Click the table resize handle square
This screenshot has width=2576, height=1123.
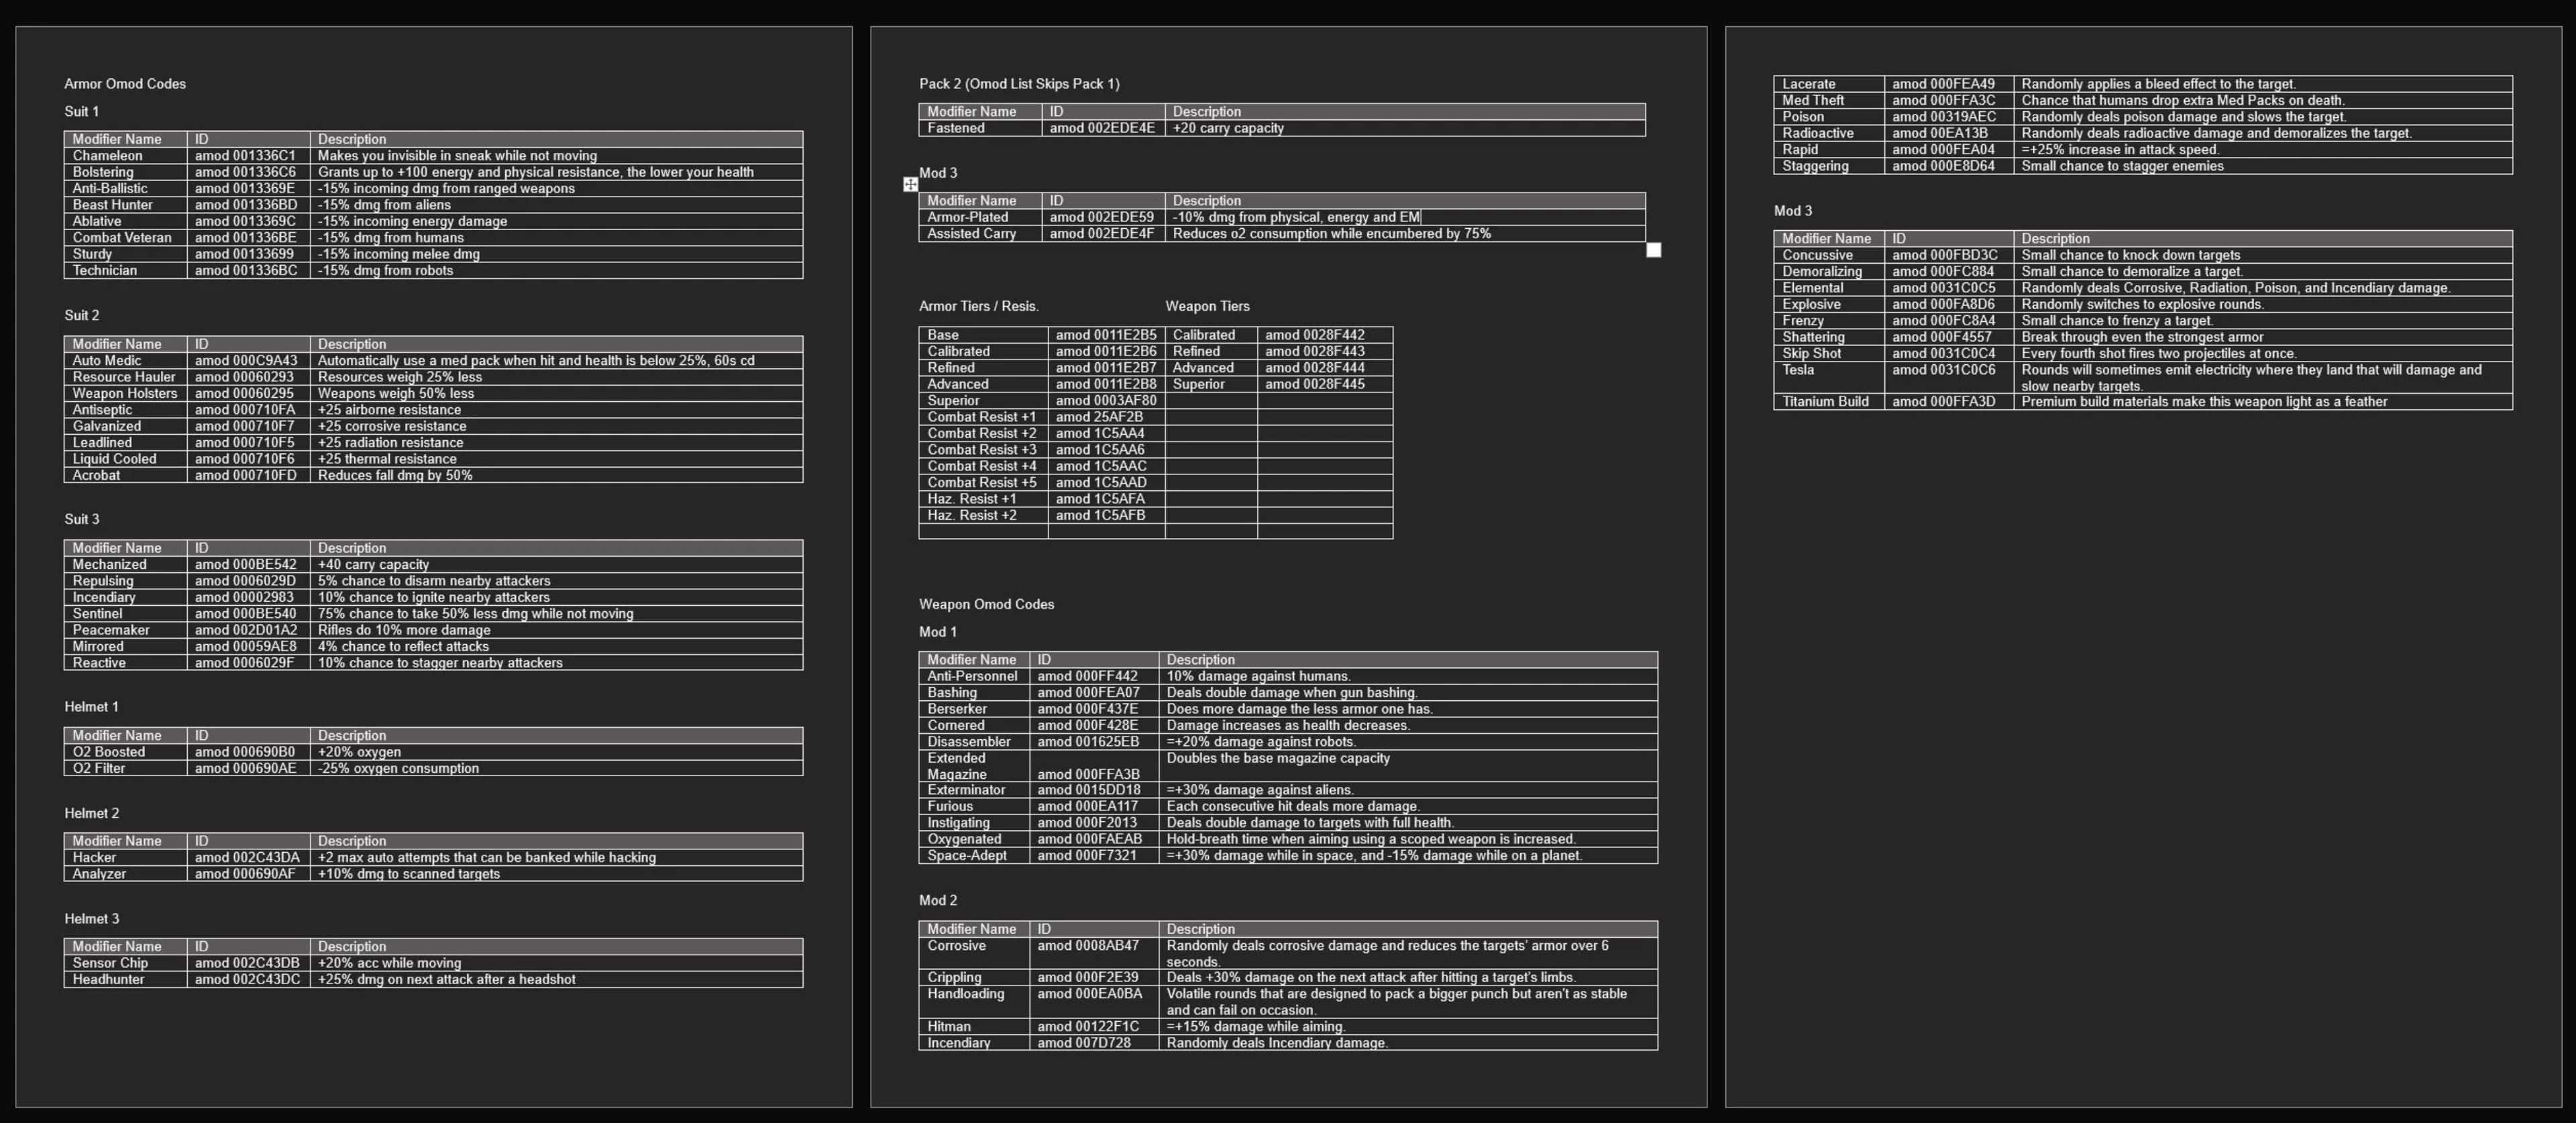[1653, 250]
